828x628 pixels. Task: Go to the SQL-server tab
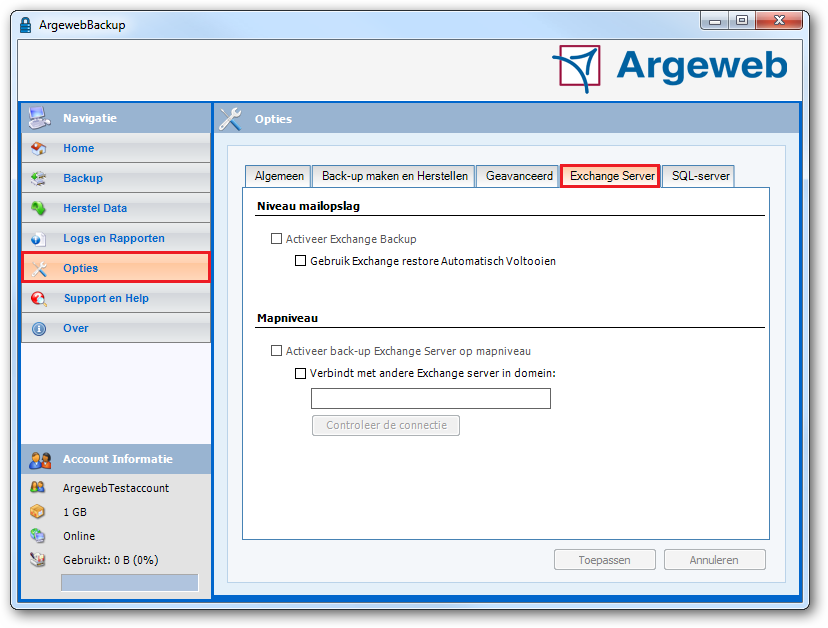[700, 176]
